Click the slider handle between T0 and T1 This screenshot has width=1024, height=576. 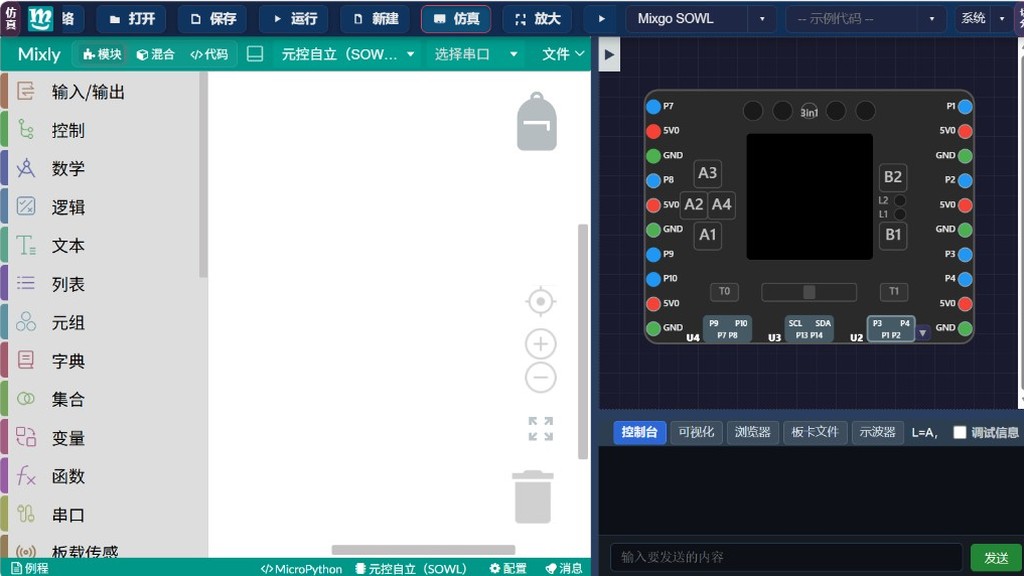[809, 292]
